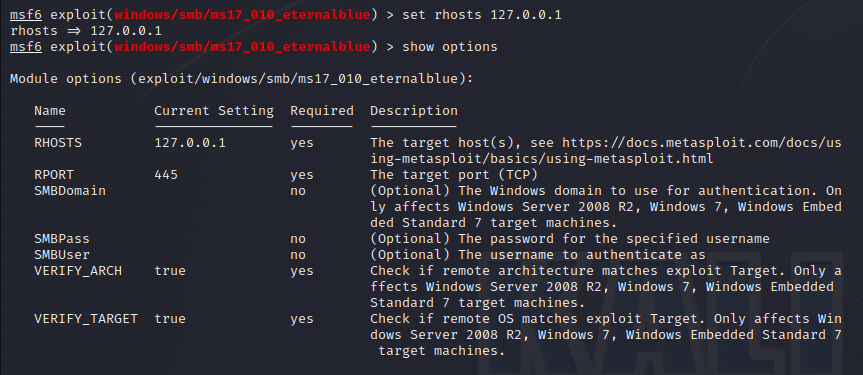Screen dimensions: 863x375
Task: Click the Description column header
Action: pyautogui.click(x=414, y=111)
